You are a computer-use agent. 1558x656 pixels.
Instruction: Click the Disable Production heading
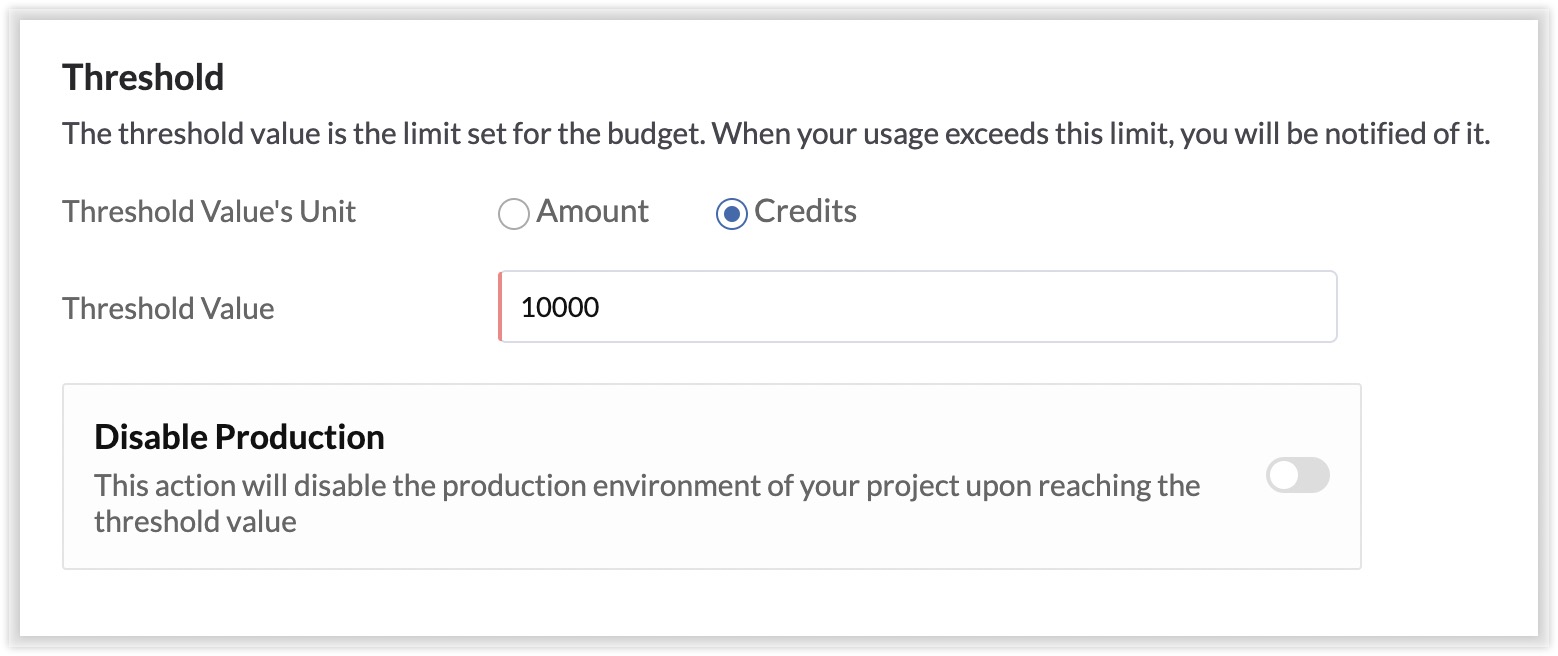239,437
